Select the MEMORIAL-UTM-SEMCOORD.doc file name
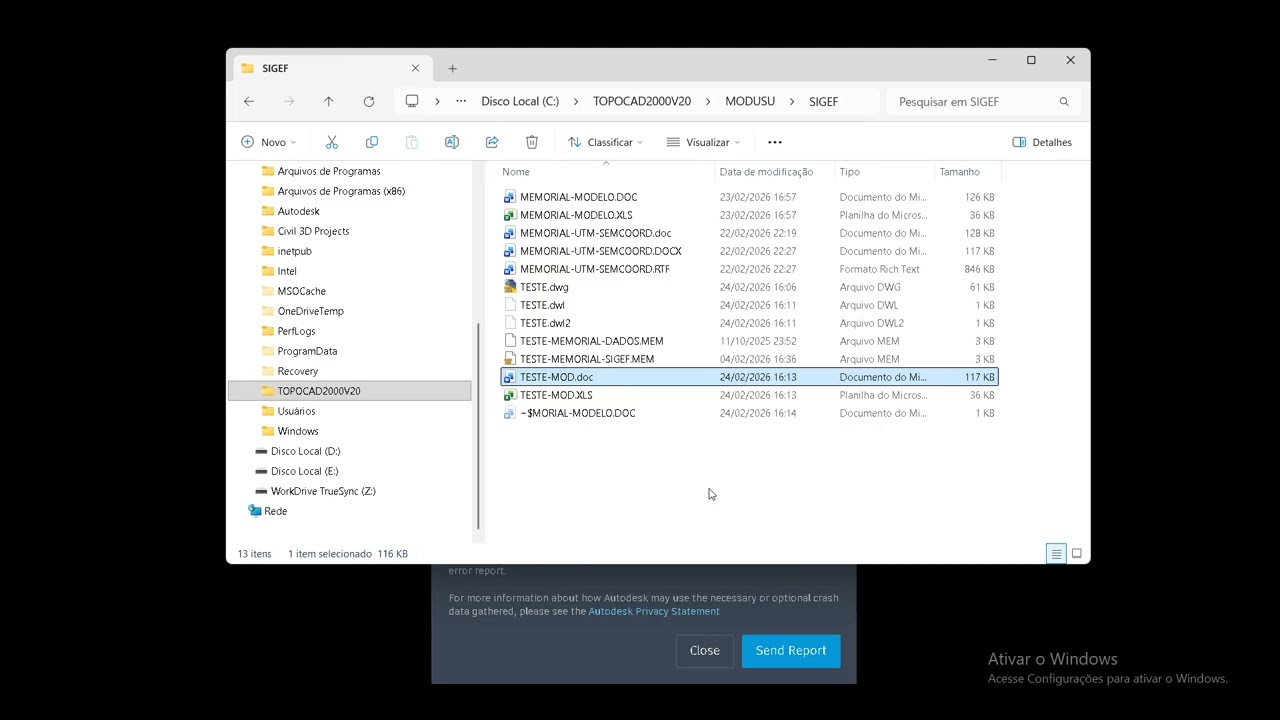The height and width of the screenshot is (720, 1280). click(596, 233)
